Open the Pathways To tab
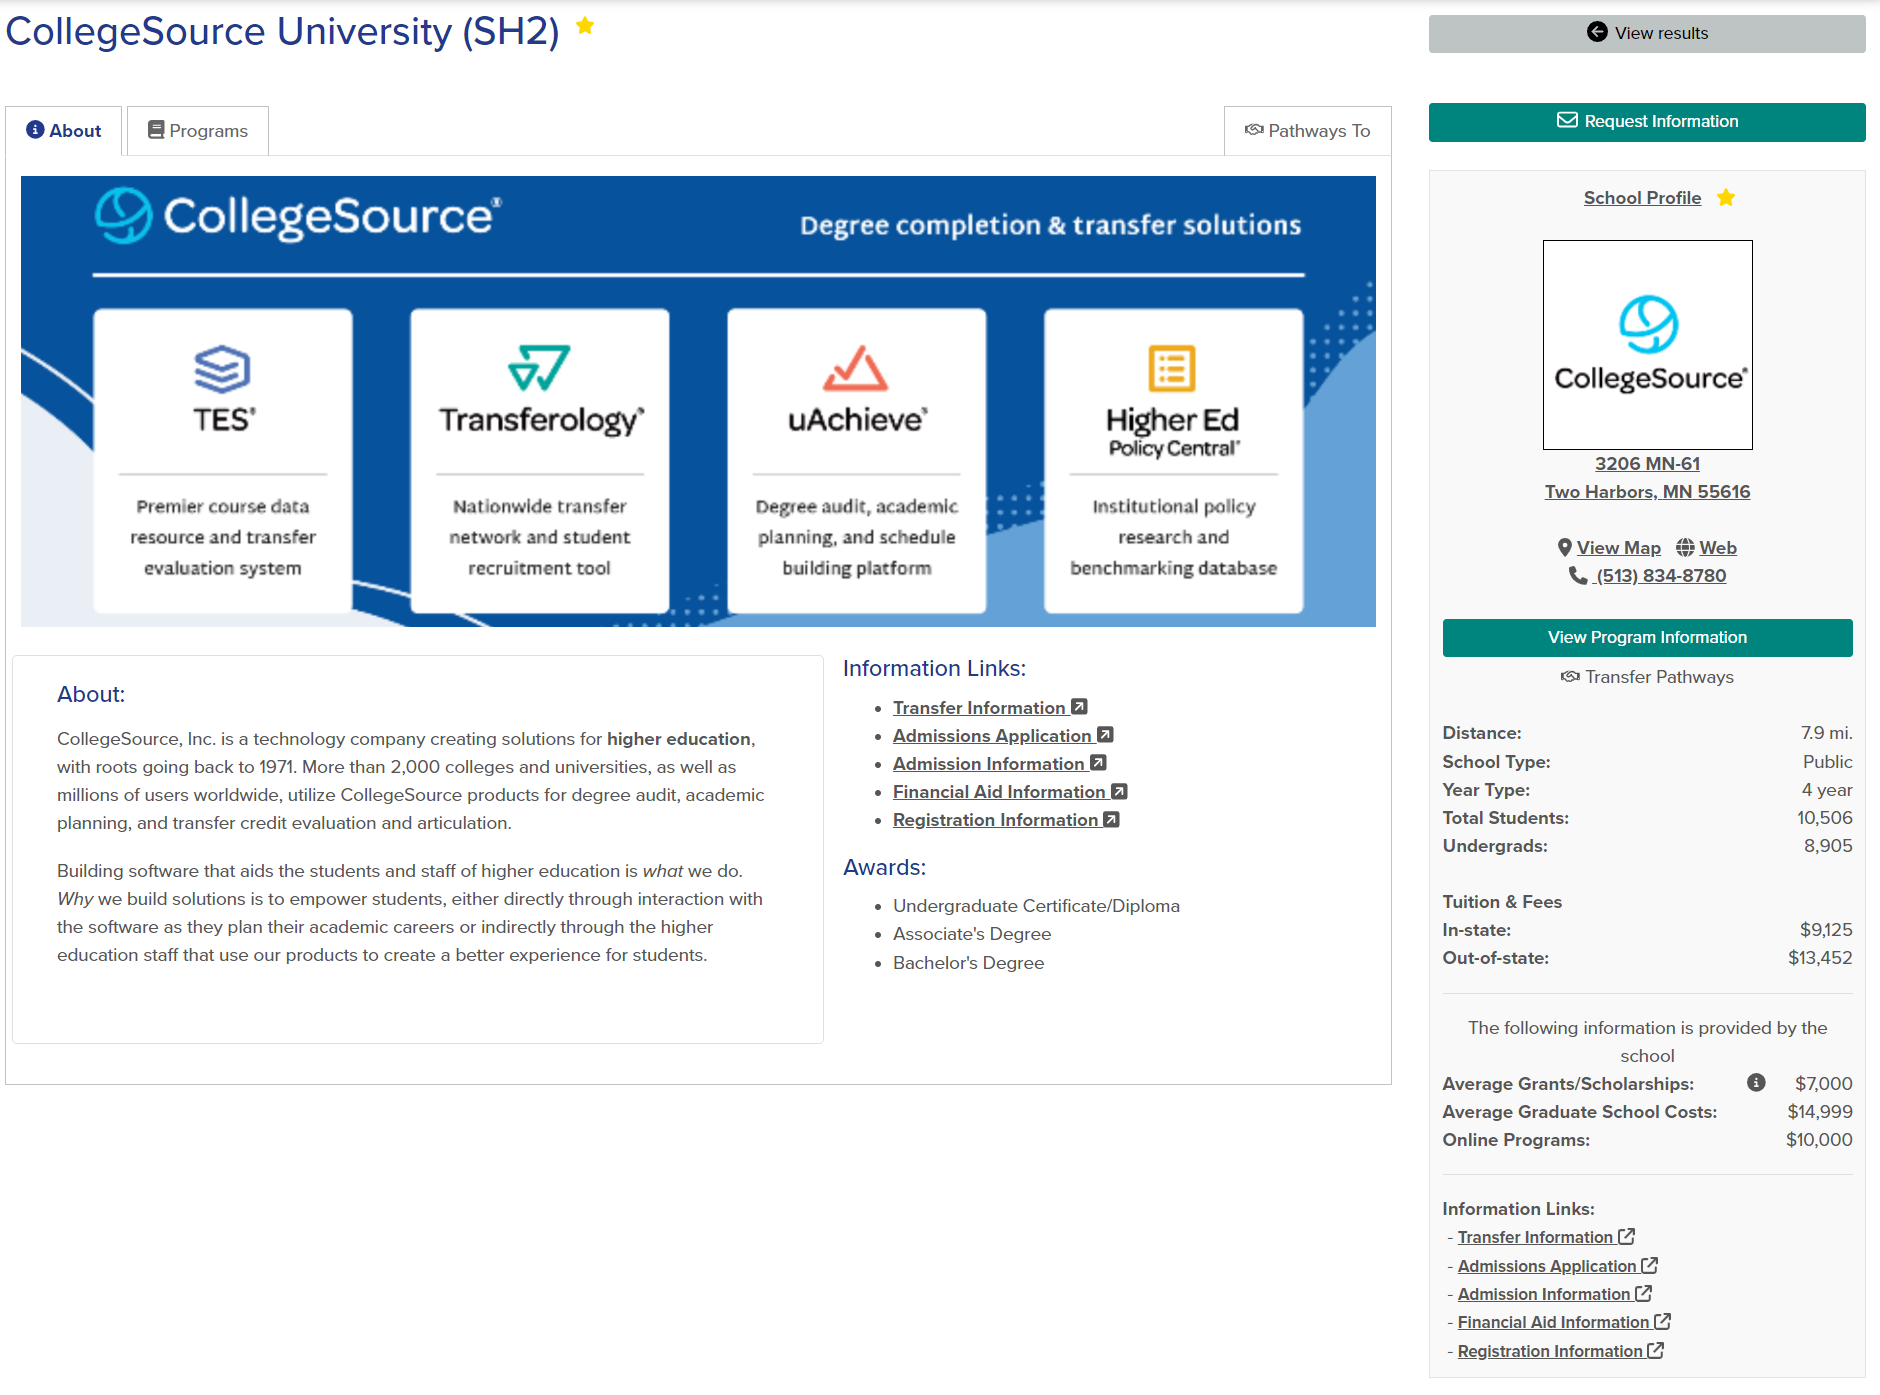The image size is (1880, 1395). (x=1307, y=131)
